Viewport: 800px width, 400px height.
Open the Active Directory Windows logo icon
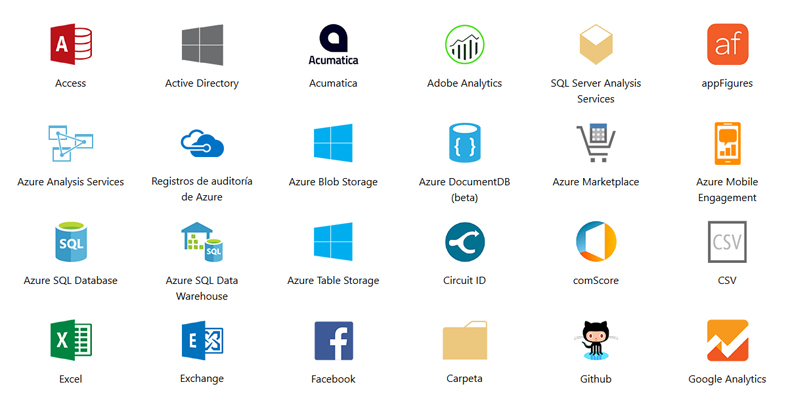[x=202, y=44]
